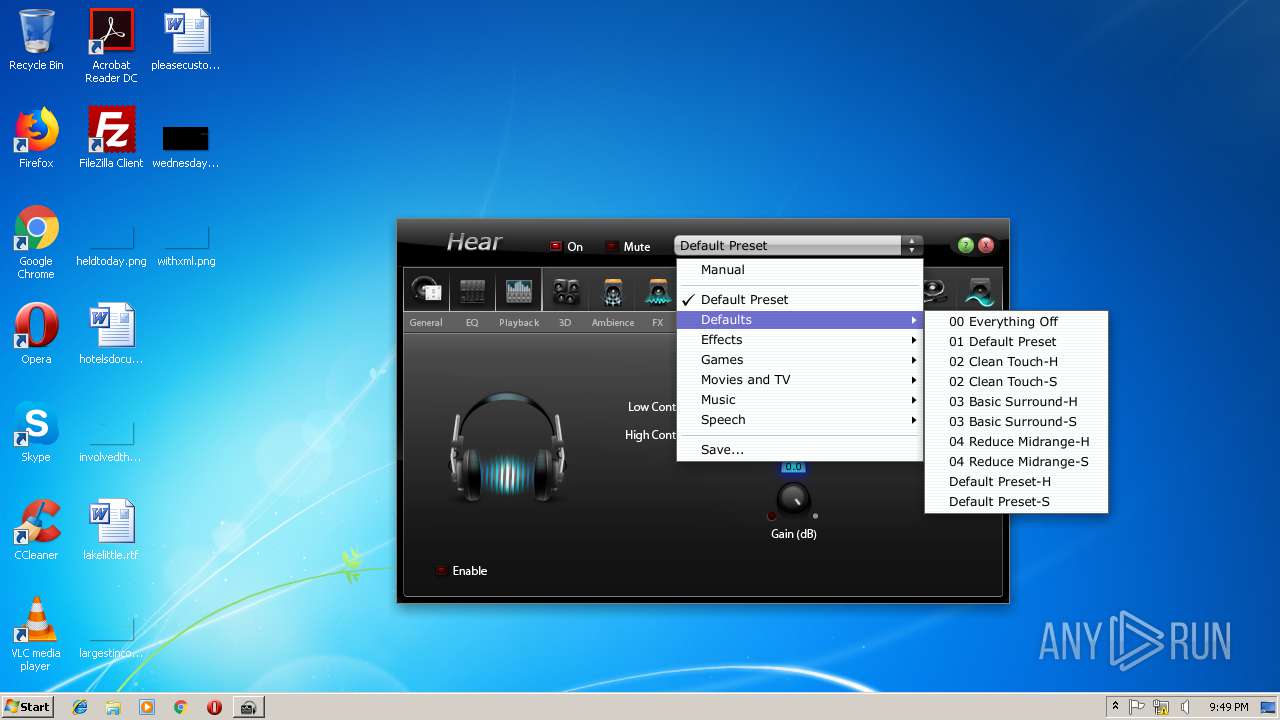Screen dimensions: 1280x720
Task: Expand the Games submenu
Action: click(799, 360)
